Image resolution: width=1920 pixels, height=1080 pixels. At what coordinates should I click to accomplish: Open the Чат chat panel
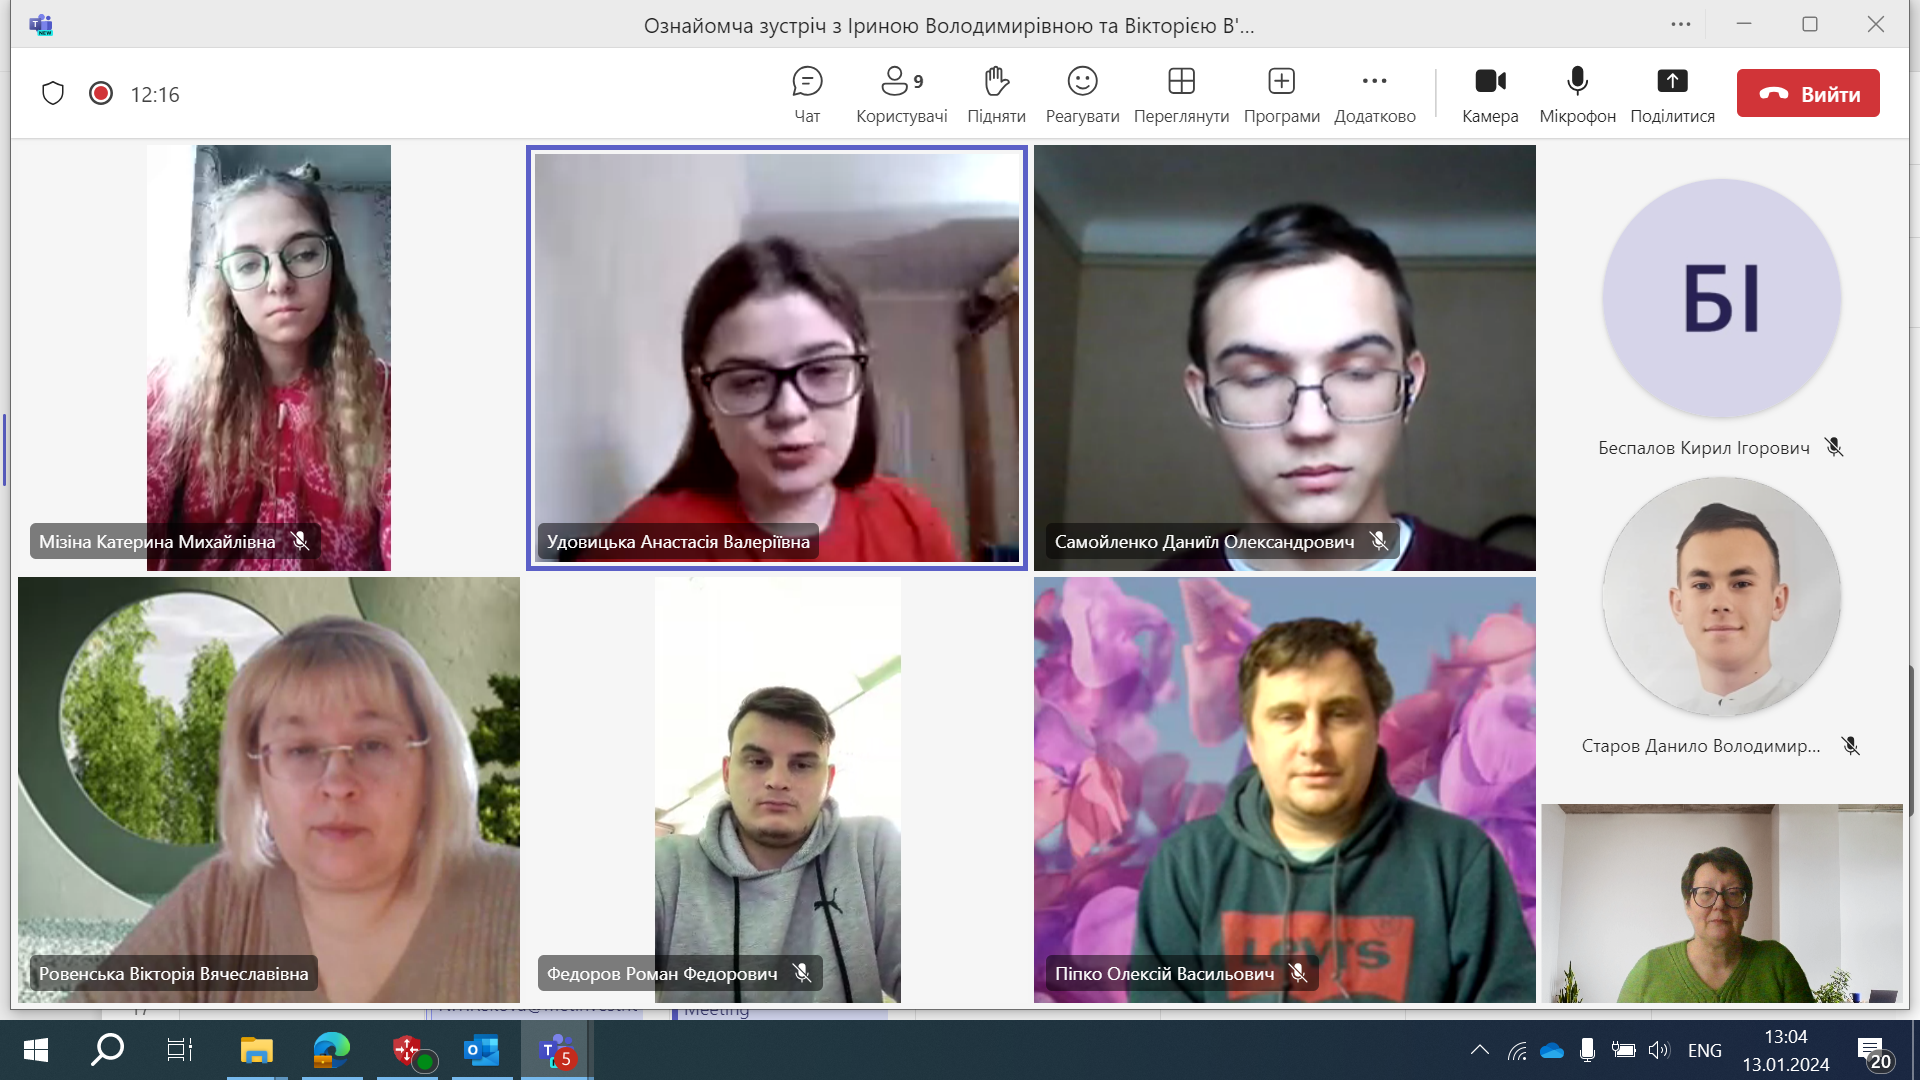807,94
